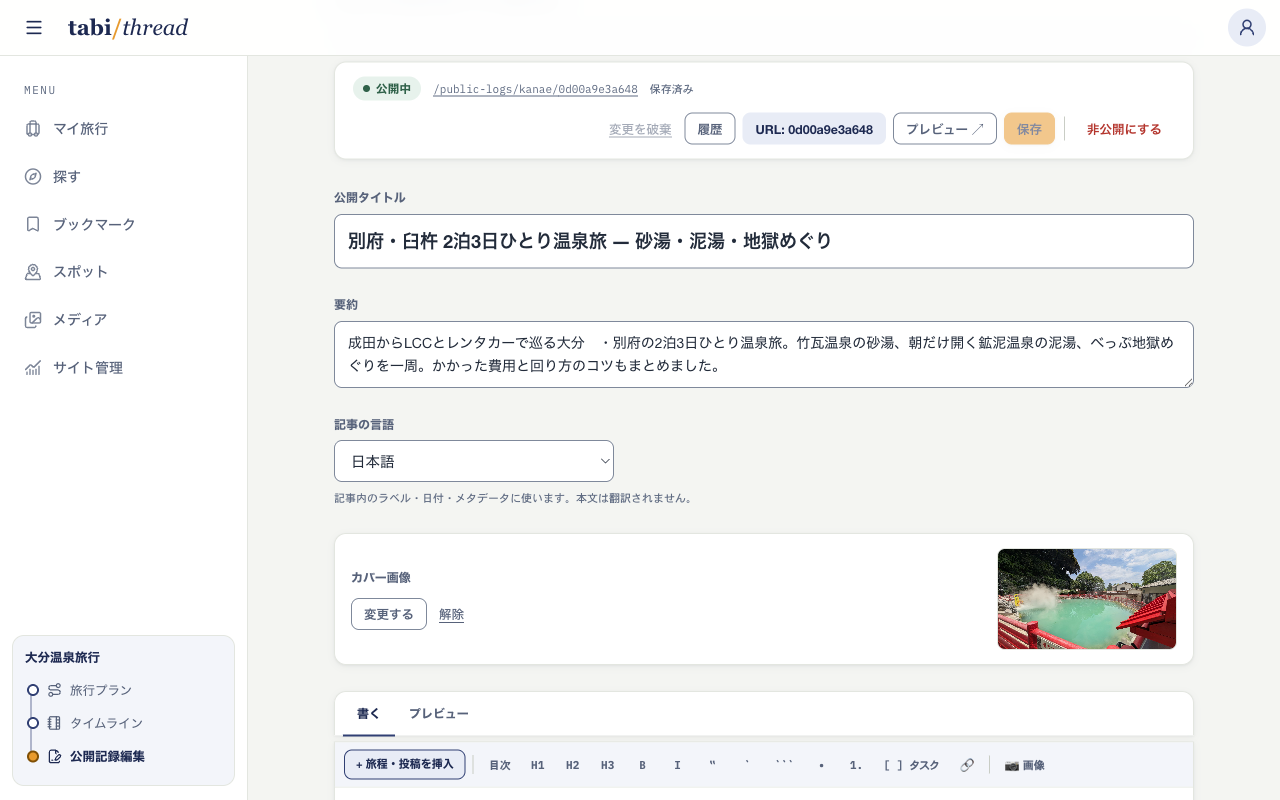The width and height of the screenshot is (1280, 800).
Task: Open メディア in sidebar
Action: click(124, 320)
